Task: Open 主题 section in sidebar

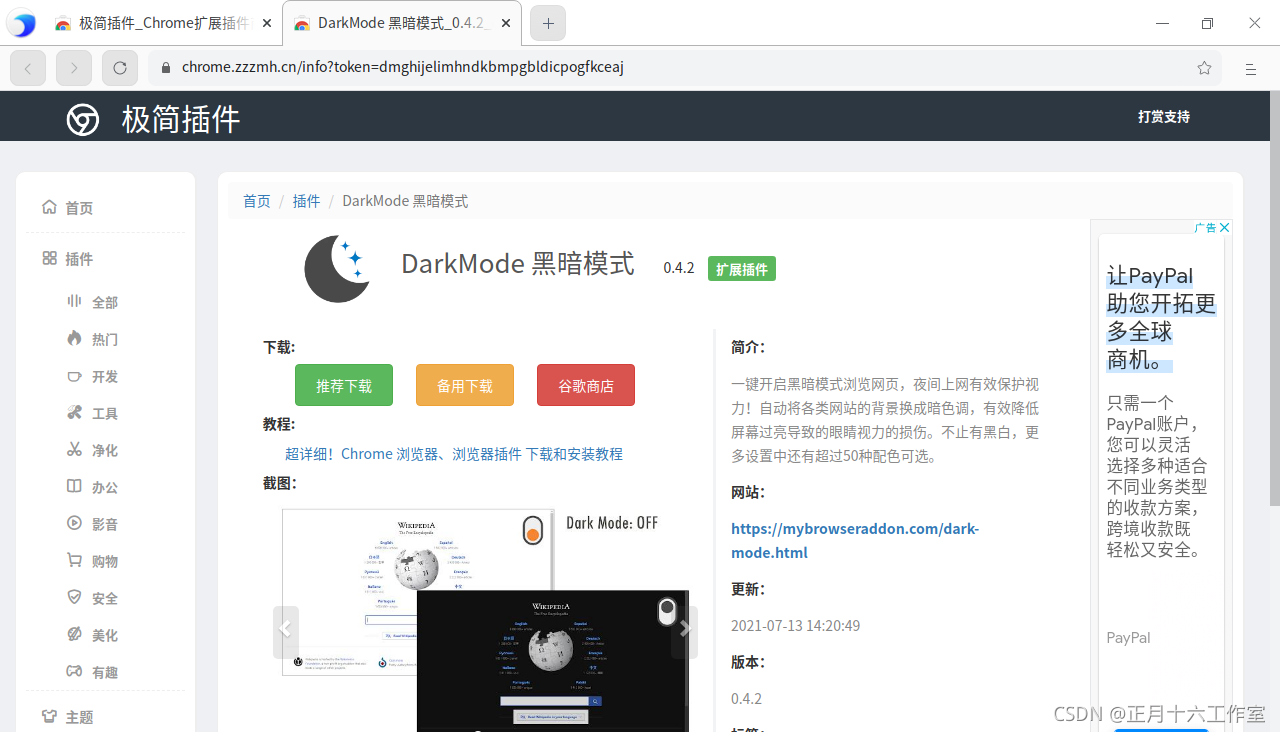Action: coord(79,717)
